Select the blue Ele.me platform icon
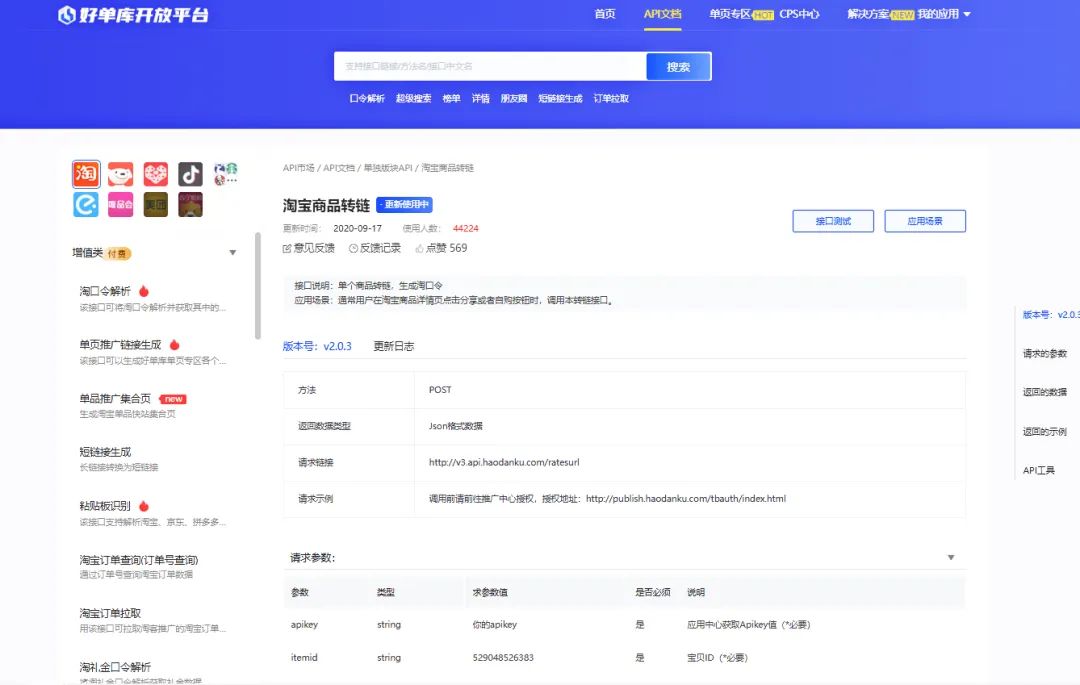The height and width of the screenshot is (685, 1080). (86, 204)
